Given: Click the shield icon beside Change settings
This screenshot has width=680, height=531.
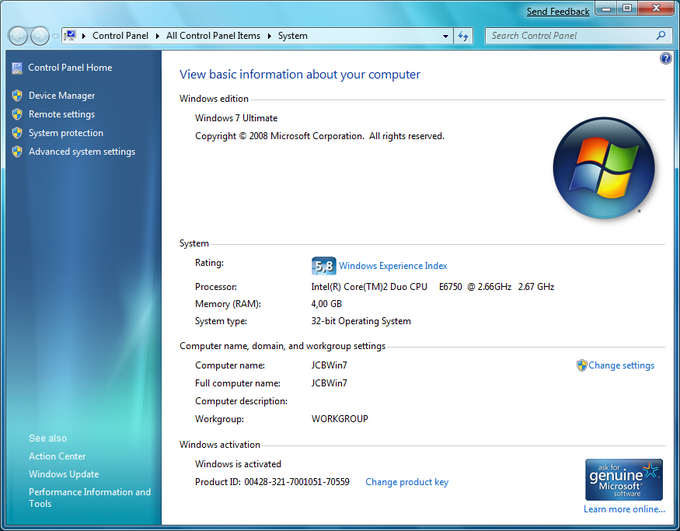Looking at the screenshot, I should pos(582,365).
